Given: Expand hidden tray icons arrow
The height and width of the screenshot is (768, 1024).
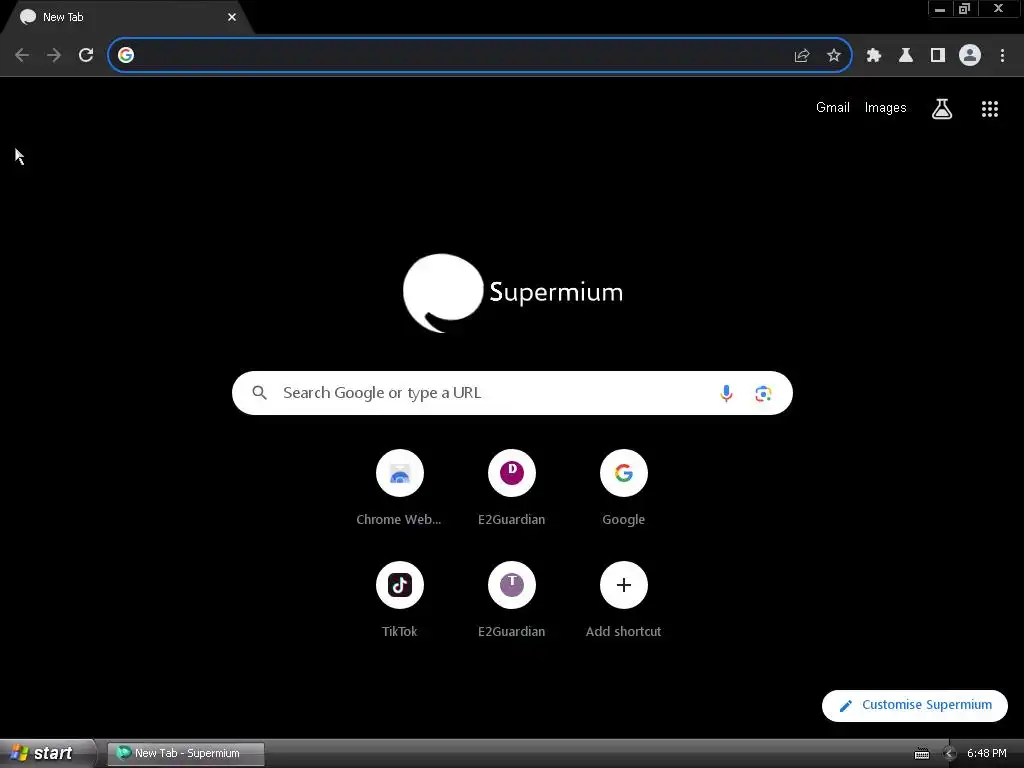Looking at the screenshot, I should coord(949,754).
